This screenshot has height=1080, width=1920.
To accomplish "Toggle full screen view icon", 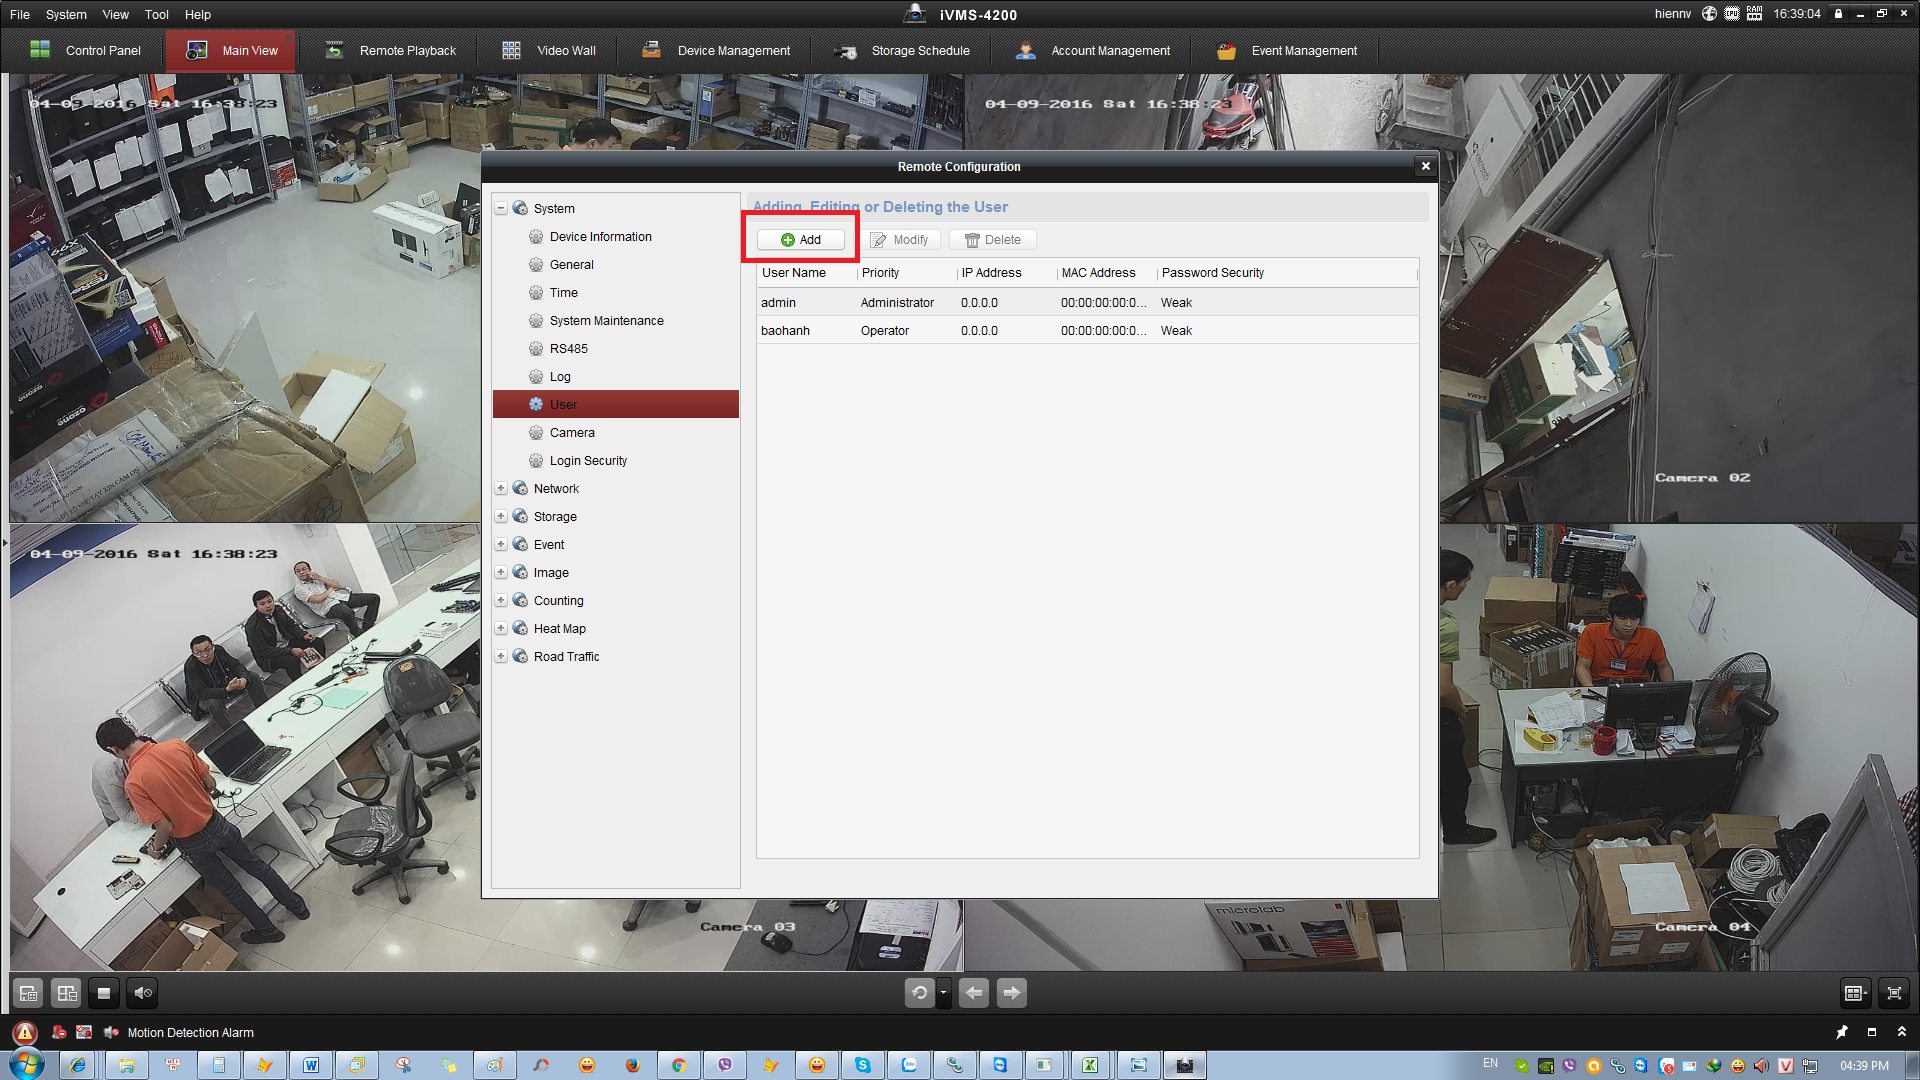I will coord(1894,993).
